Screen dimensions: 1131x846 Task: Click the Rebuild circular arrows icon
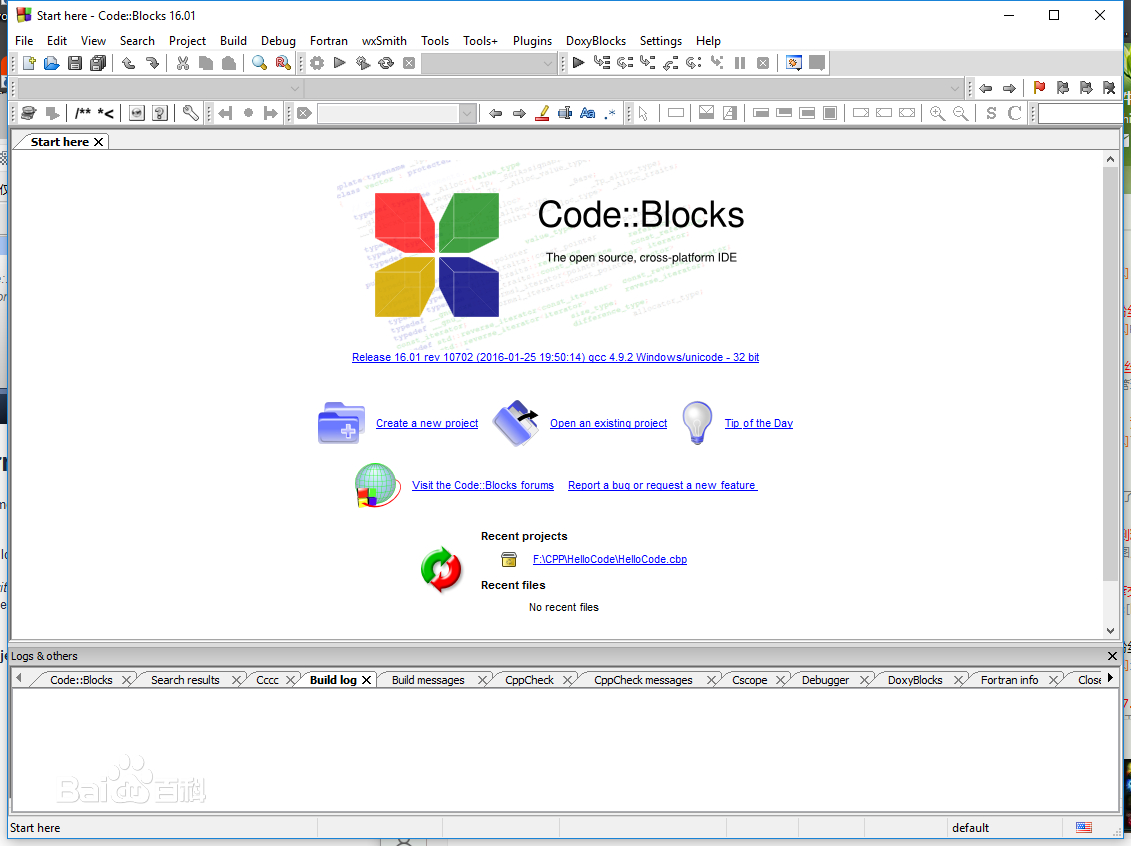click(386, 63)
